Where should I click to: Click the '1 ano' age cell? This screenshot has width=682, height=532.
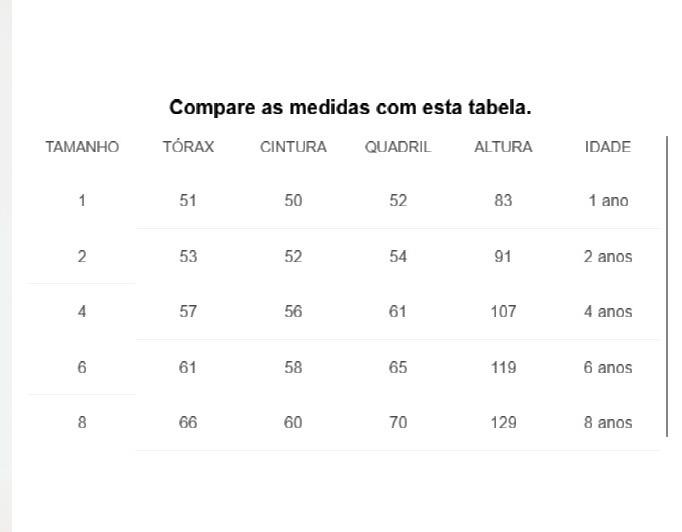pyautogui.click(x=608, y=201)
